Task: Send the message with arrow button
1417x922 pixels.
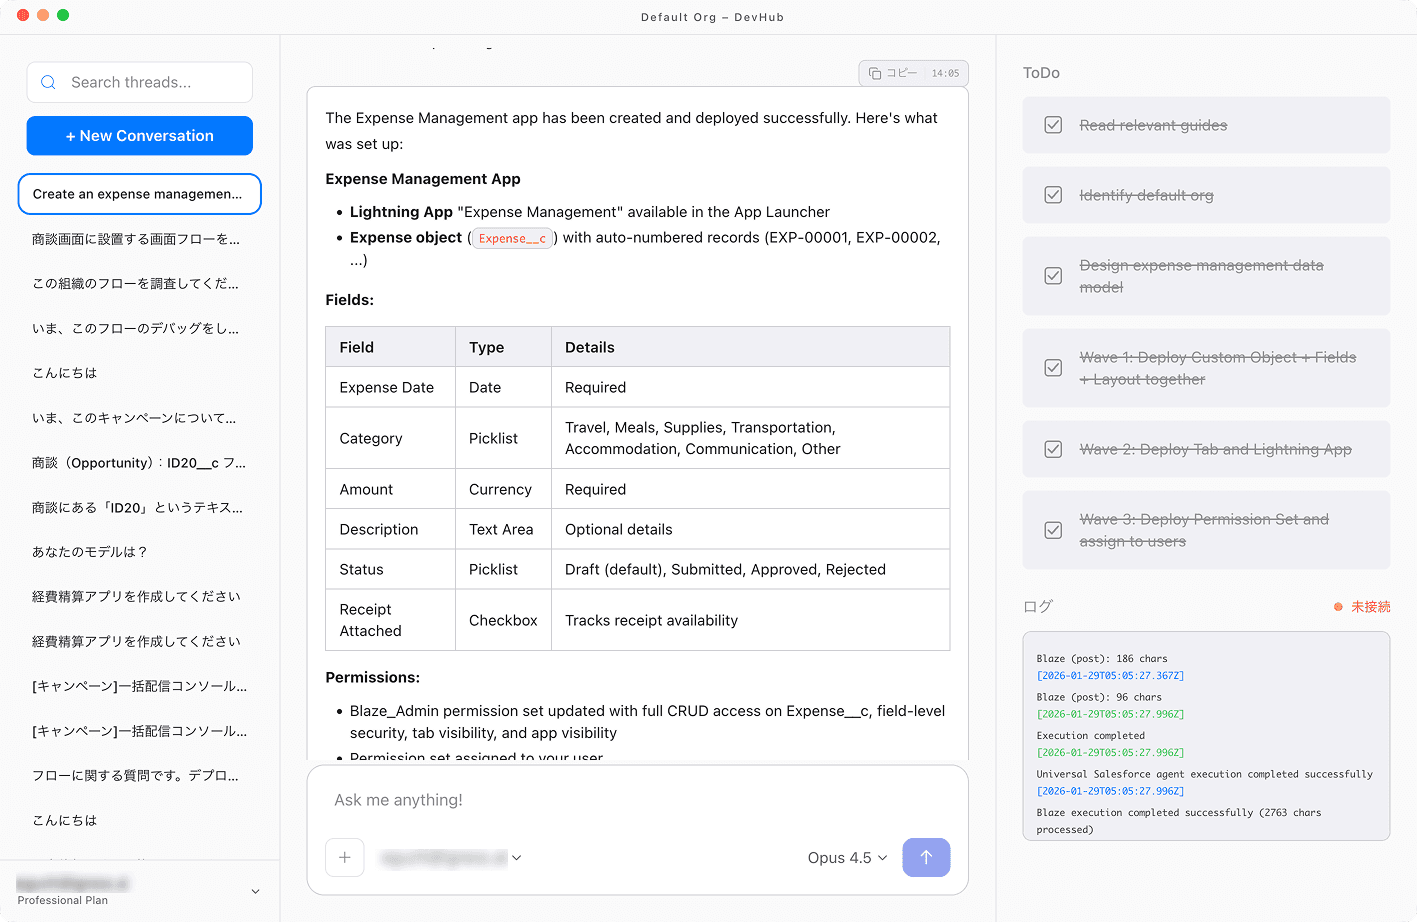Action: [x=926, y=857]
